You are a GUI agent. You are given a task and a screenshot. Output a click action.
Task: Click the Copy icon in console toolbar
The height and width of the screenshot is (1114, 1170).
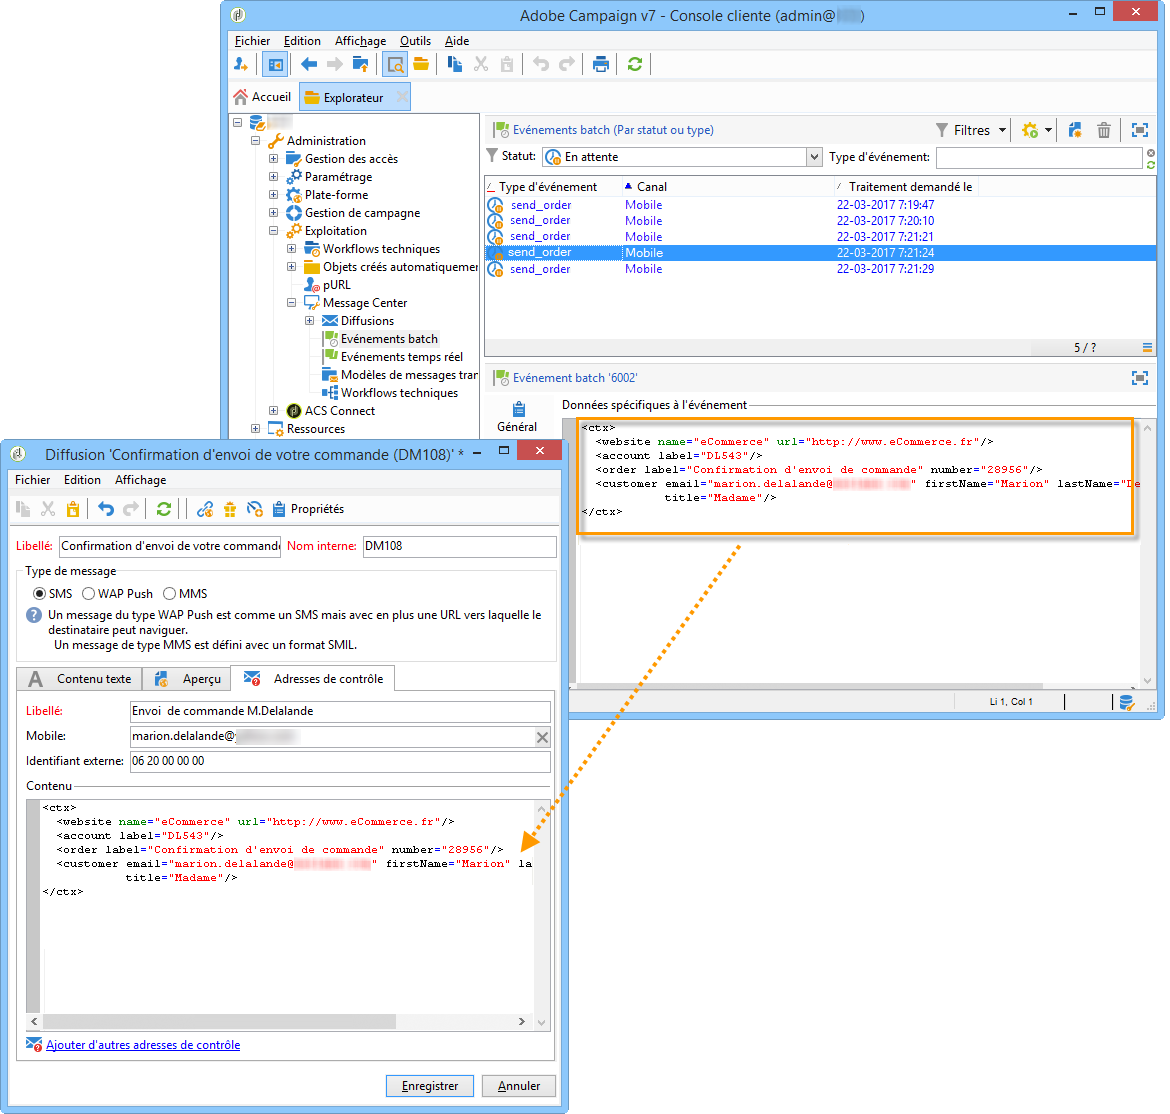[454, 64]
